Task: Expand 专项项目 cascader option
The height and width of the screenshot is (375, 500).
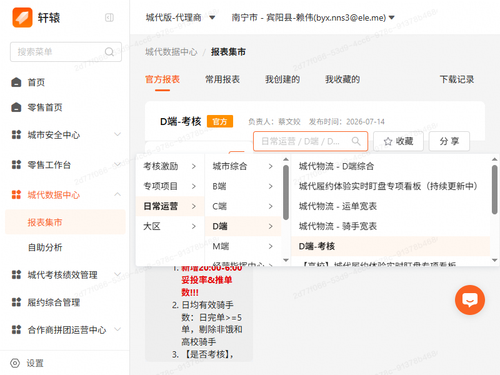Action: [170, 186]
